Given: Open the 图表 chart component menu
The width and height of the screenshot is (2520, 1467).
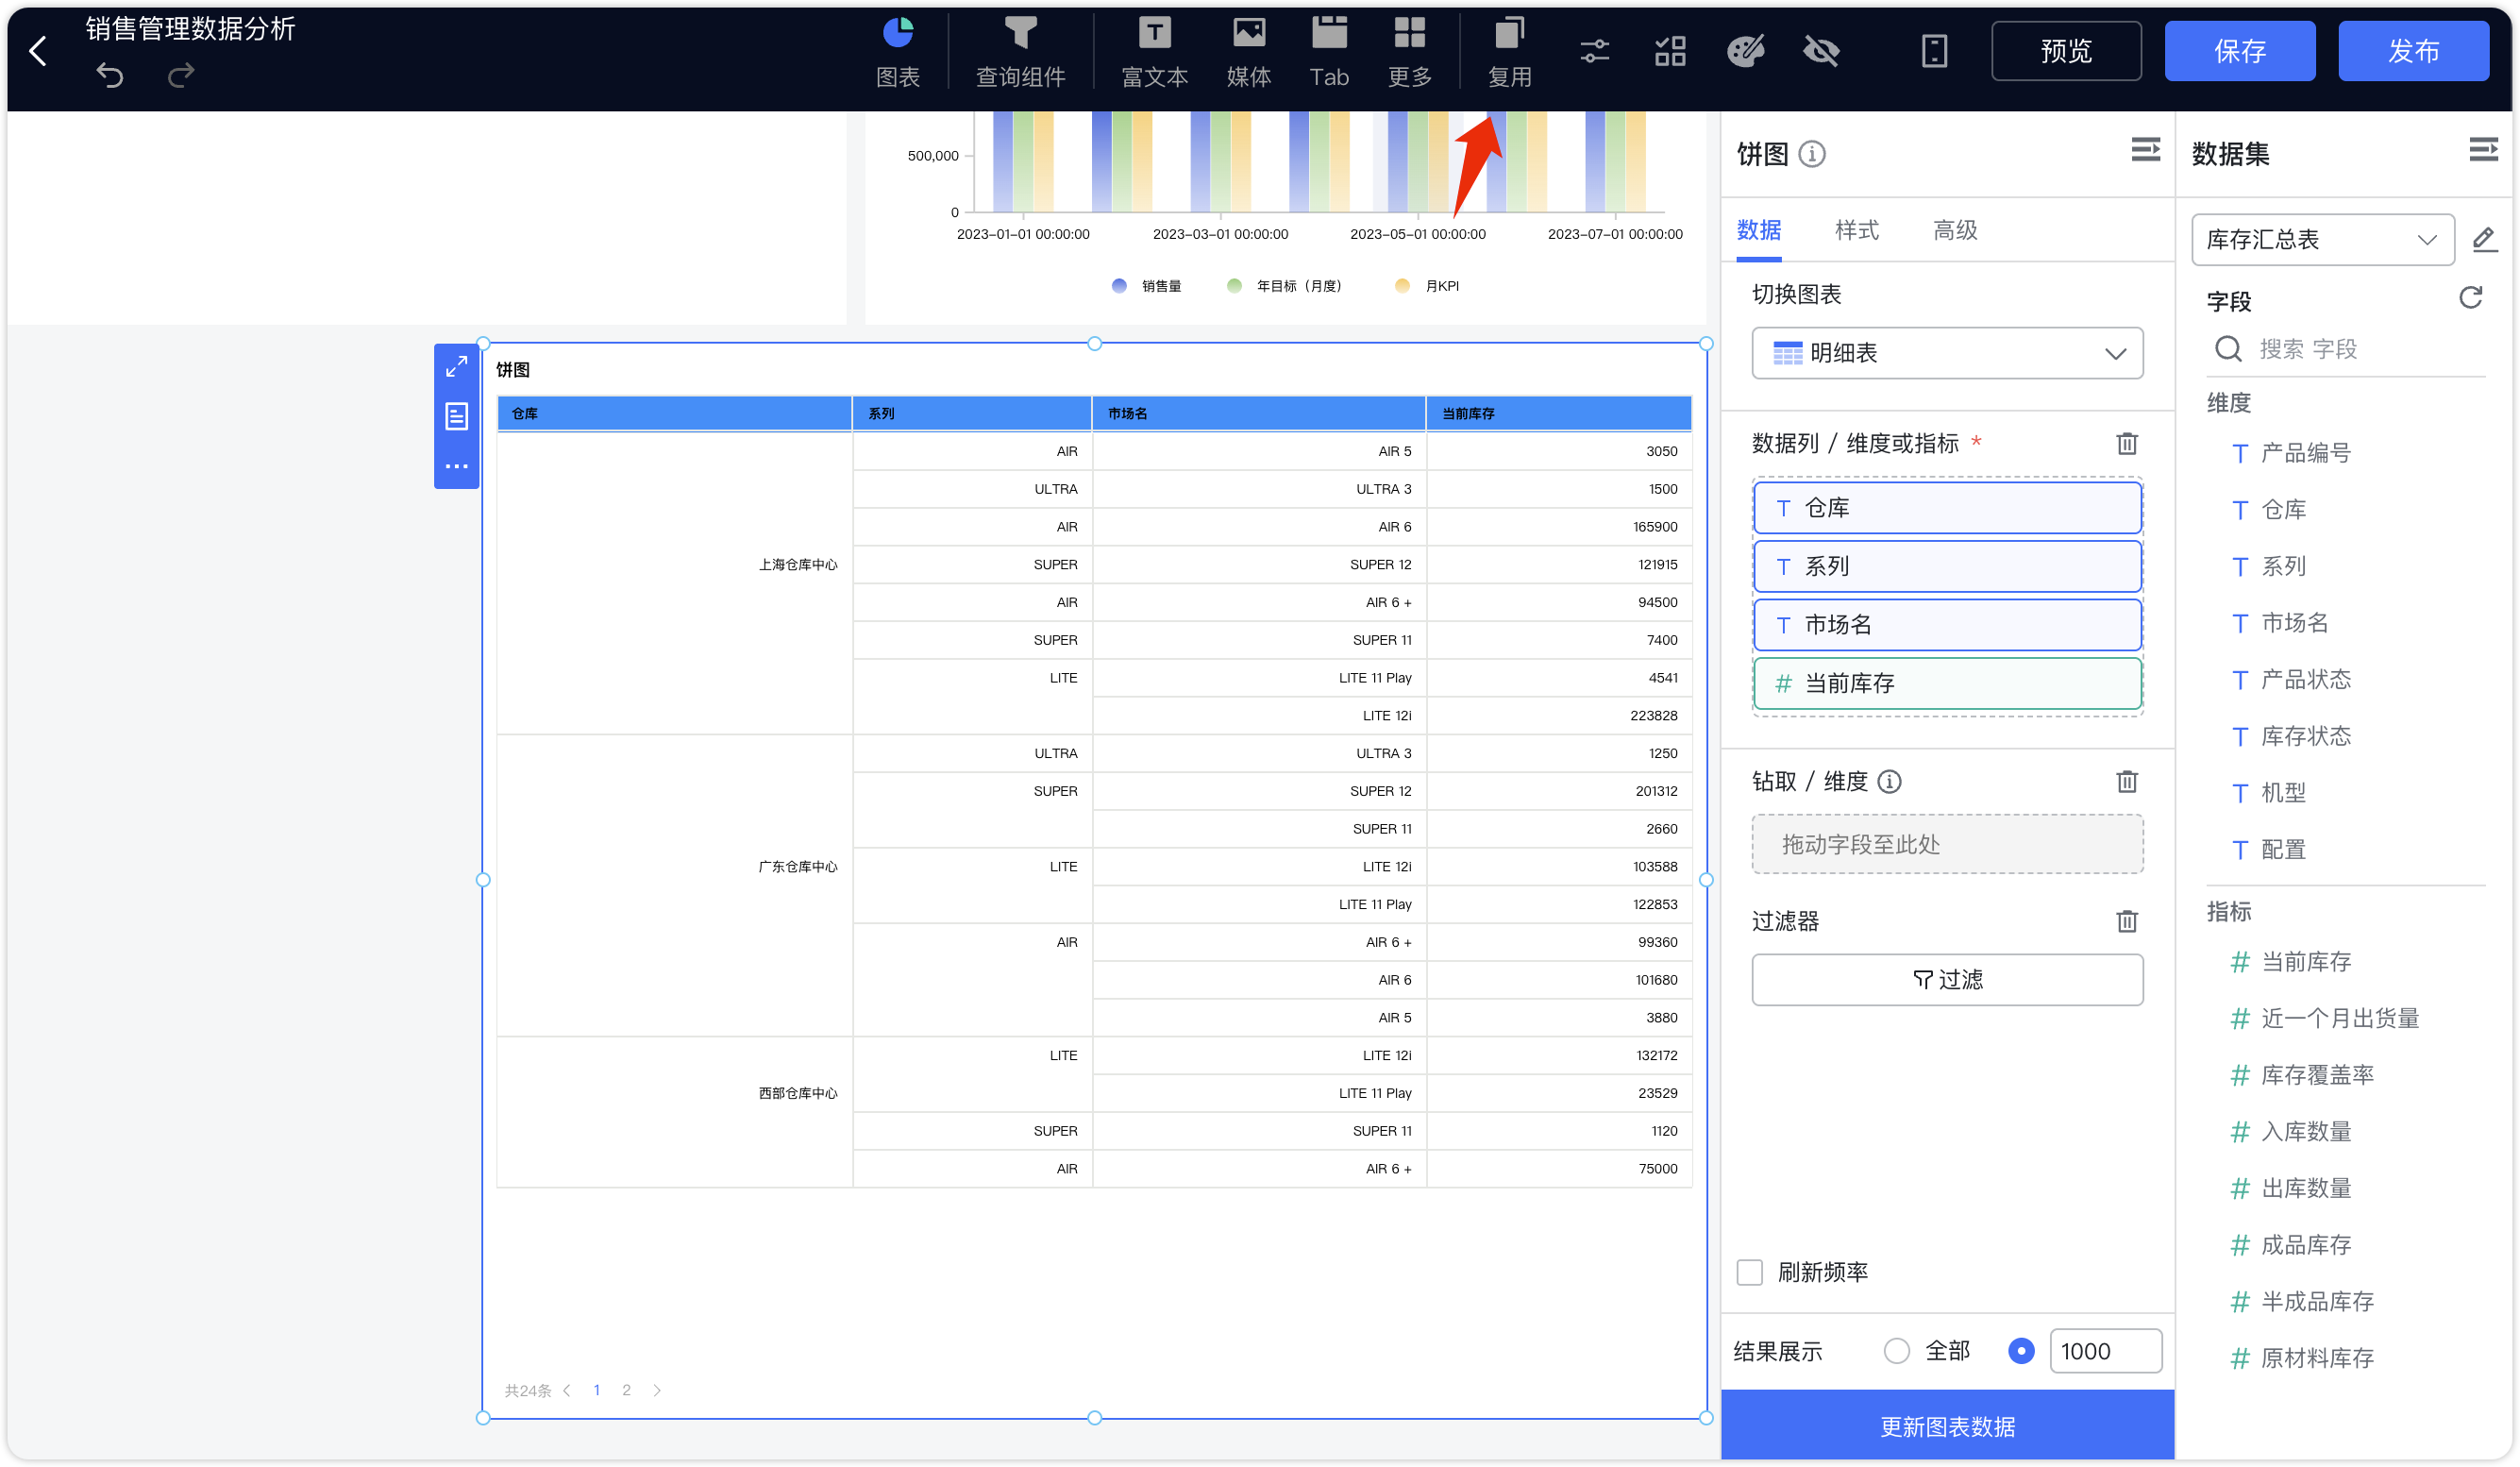Looking at the screenshot, I should tap(897, 52).
